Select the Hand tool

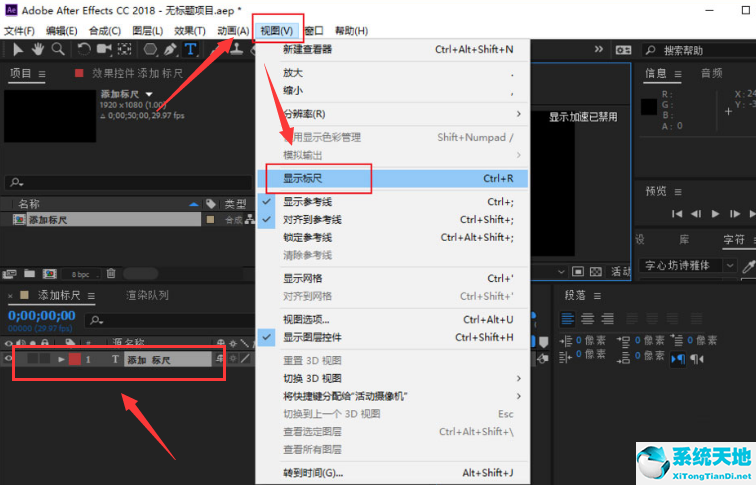pyautogui.click(x=38, y=49)
